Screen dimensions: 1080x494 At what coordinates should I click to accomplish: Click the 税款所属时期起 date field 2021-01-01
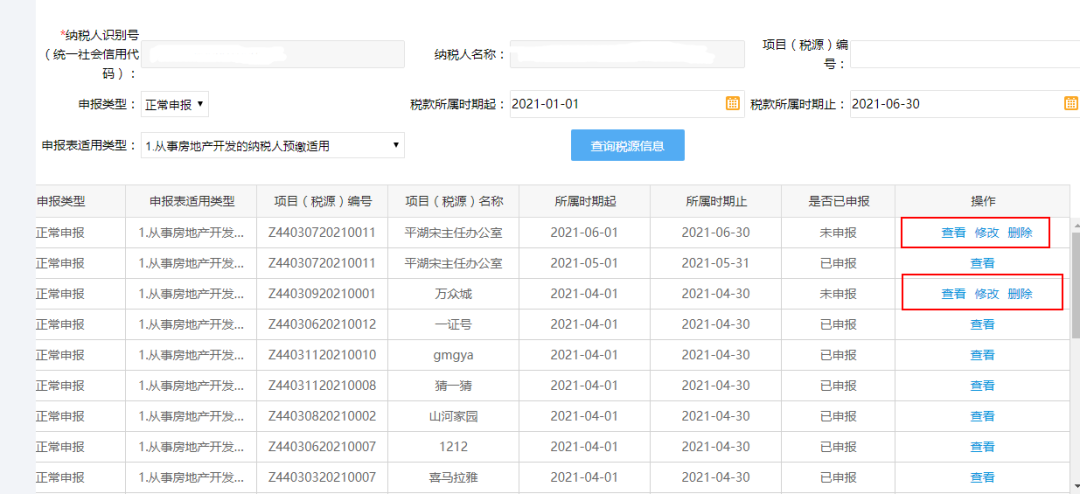pyautogui.click(x=627, y=104)
